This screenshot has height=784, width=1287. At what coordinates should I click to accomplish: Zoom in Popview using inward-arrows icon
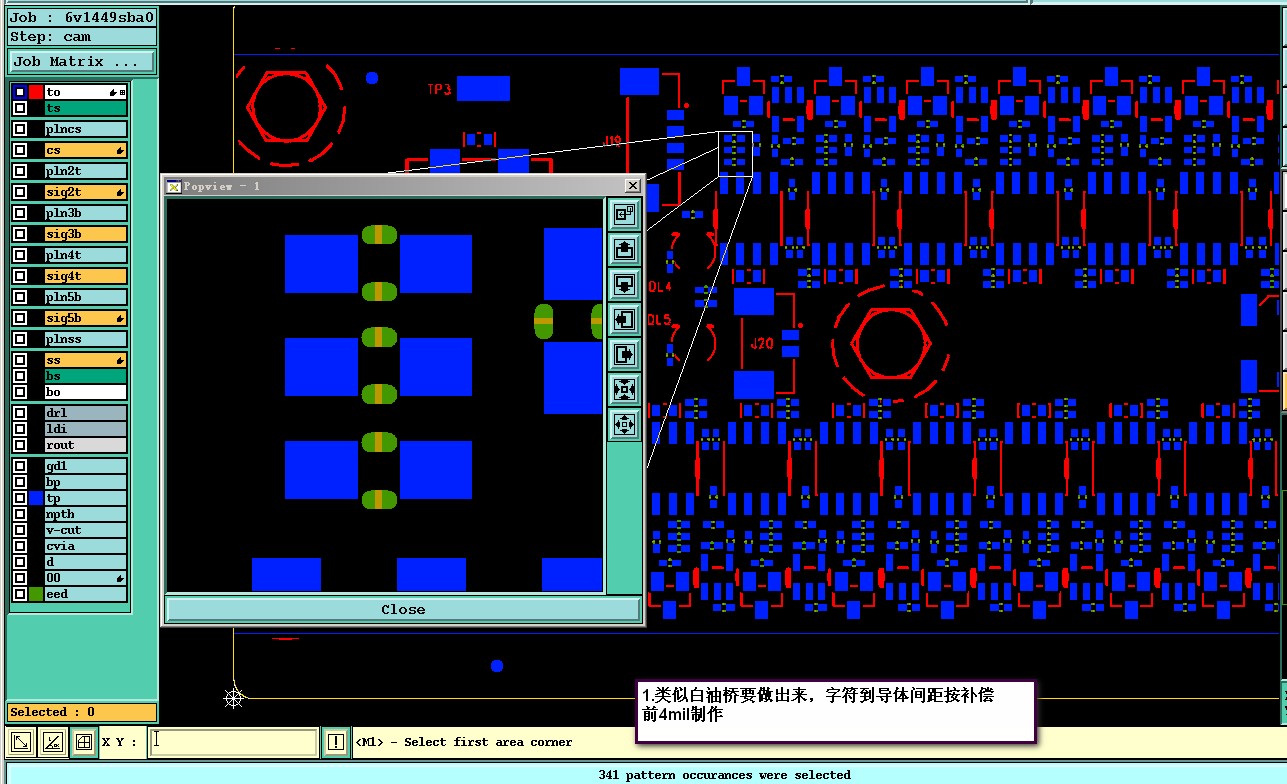[x=624, y=389]
